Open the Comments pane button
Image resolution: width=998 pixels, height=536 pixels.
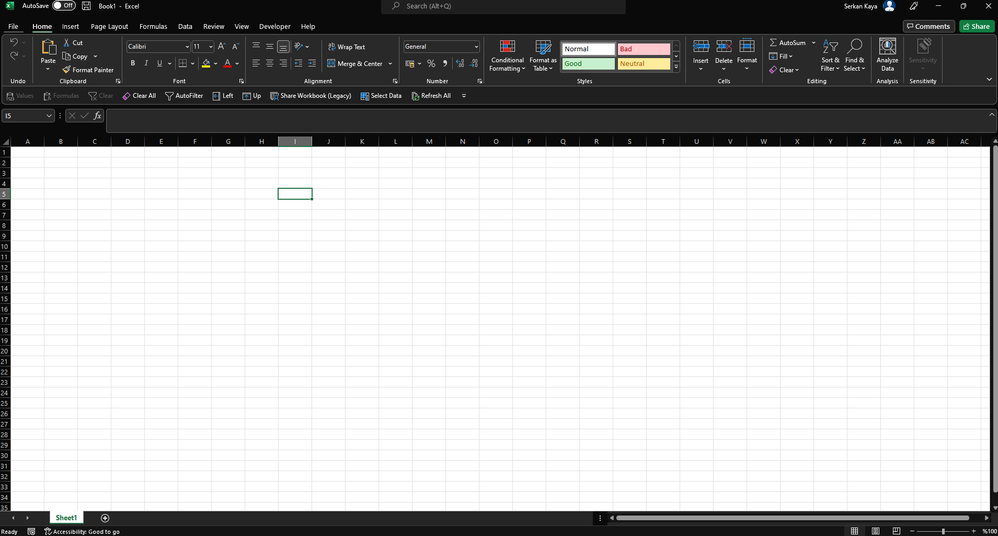pos(929,26)
